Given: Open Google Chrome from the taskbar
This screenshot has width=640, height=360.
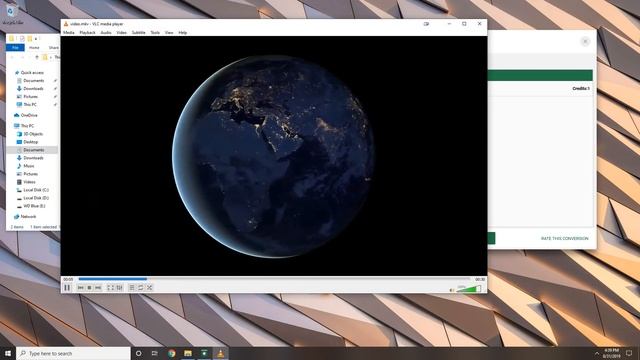Looking at the screenshot, I should click(x=171, y=353).
